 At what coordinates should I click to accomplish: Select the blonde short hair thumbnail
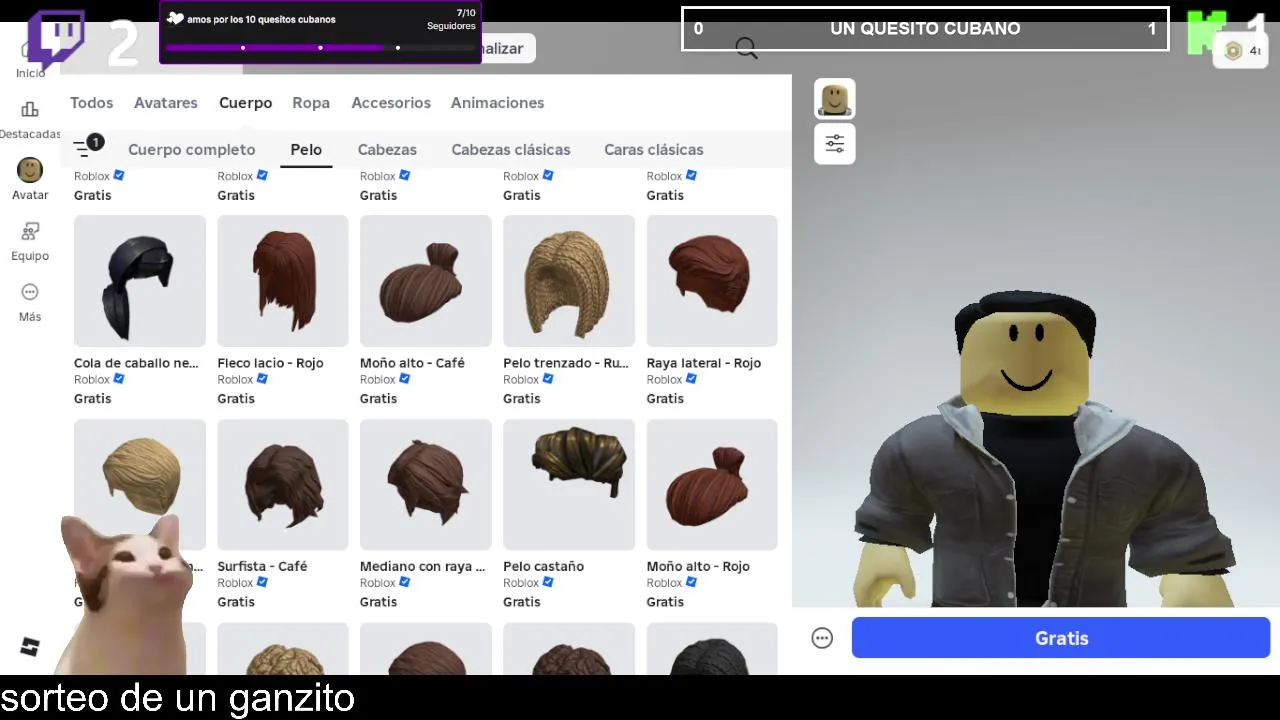pos(140,485)
